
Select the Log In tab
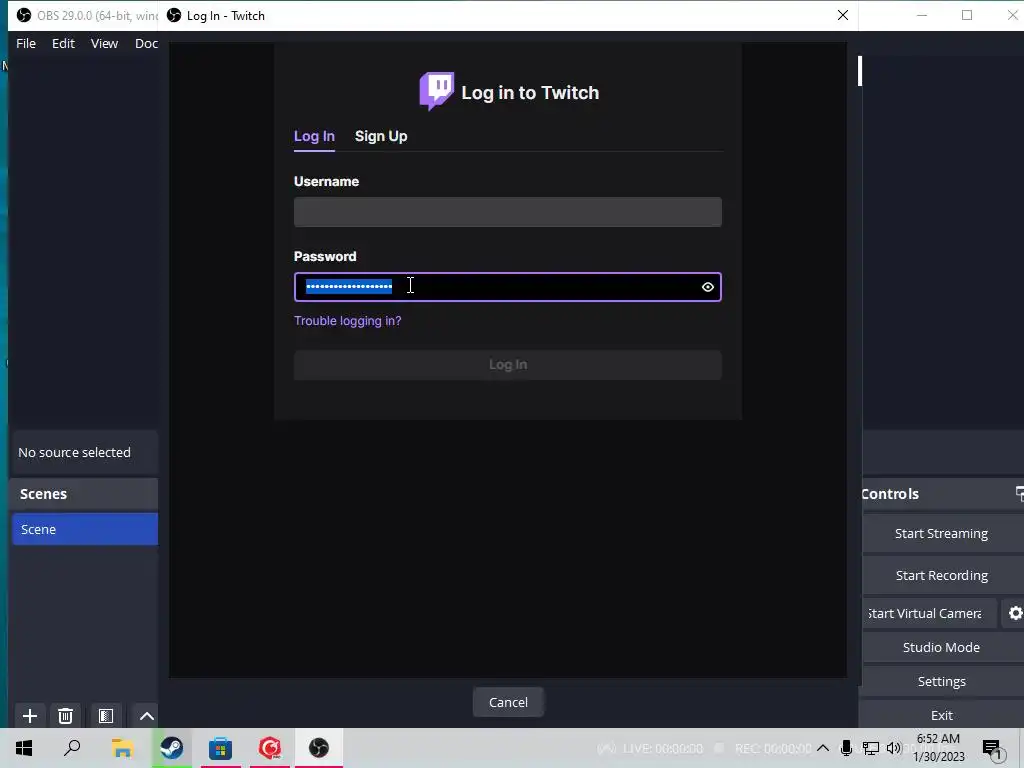(314, 136)
